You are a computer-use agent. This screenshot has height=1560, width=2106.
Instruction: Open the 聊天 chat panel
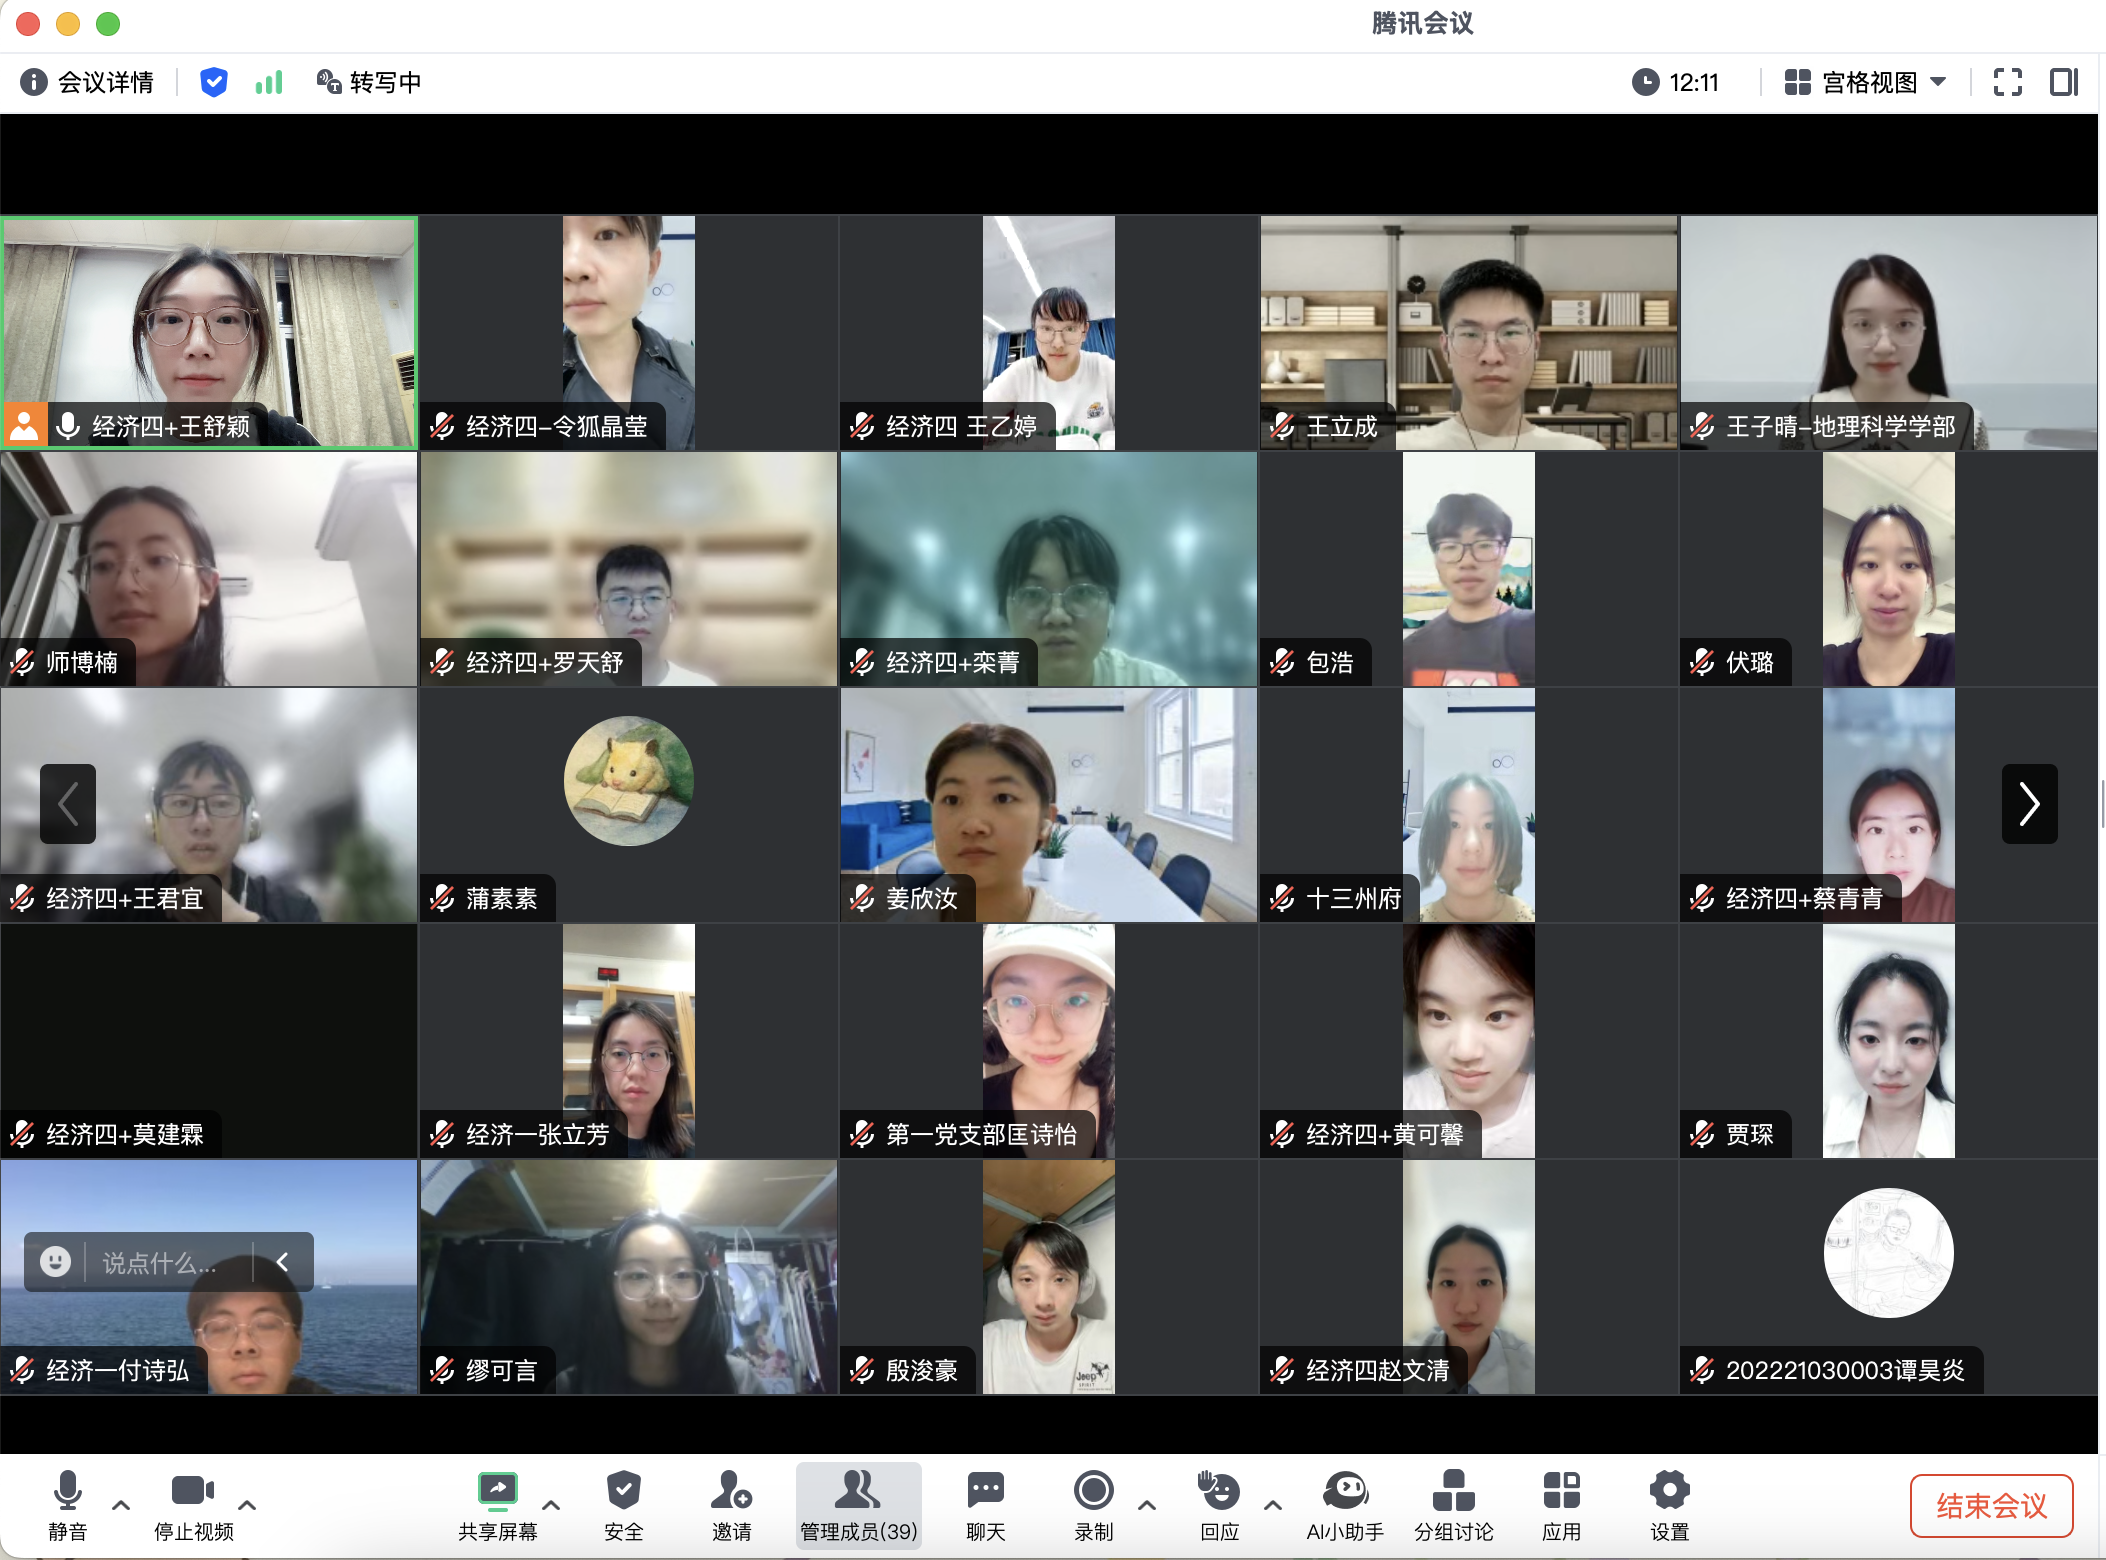click(x=984, y=1505)
